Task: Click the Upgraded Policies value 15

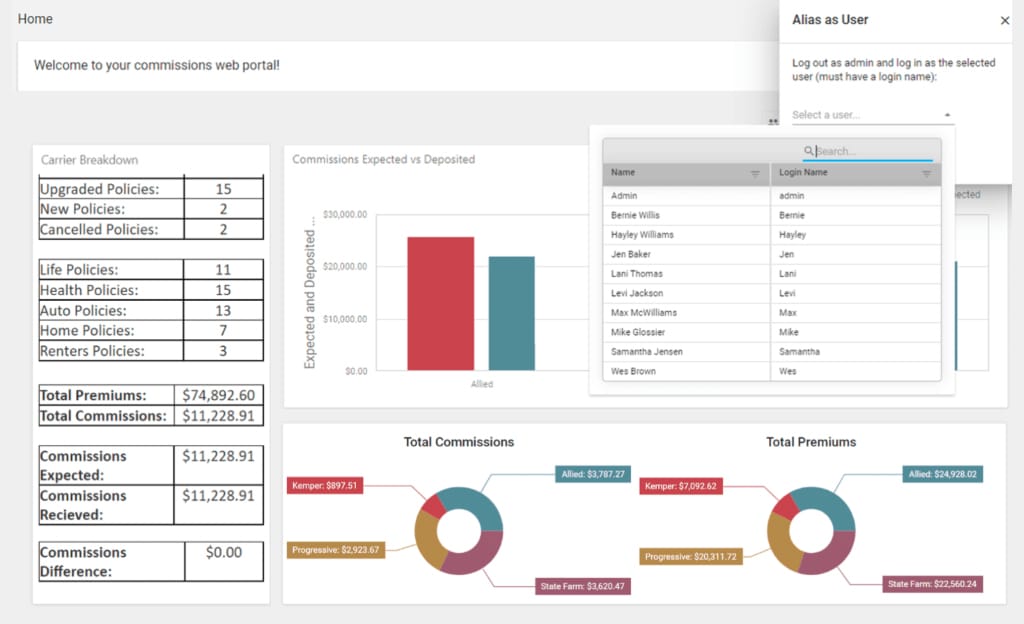Action: [223, 189]
